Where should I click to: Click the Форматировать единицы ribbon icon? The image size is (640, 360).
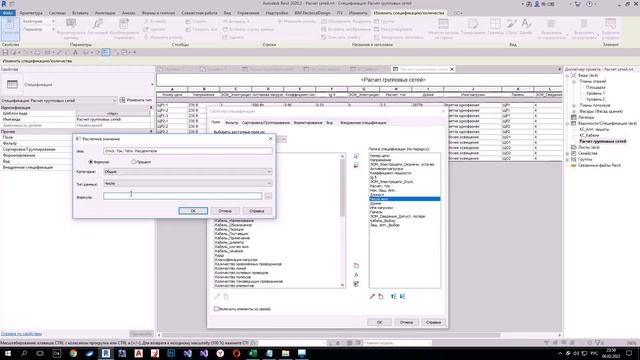tap(71, 28)
